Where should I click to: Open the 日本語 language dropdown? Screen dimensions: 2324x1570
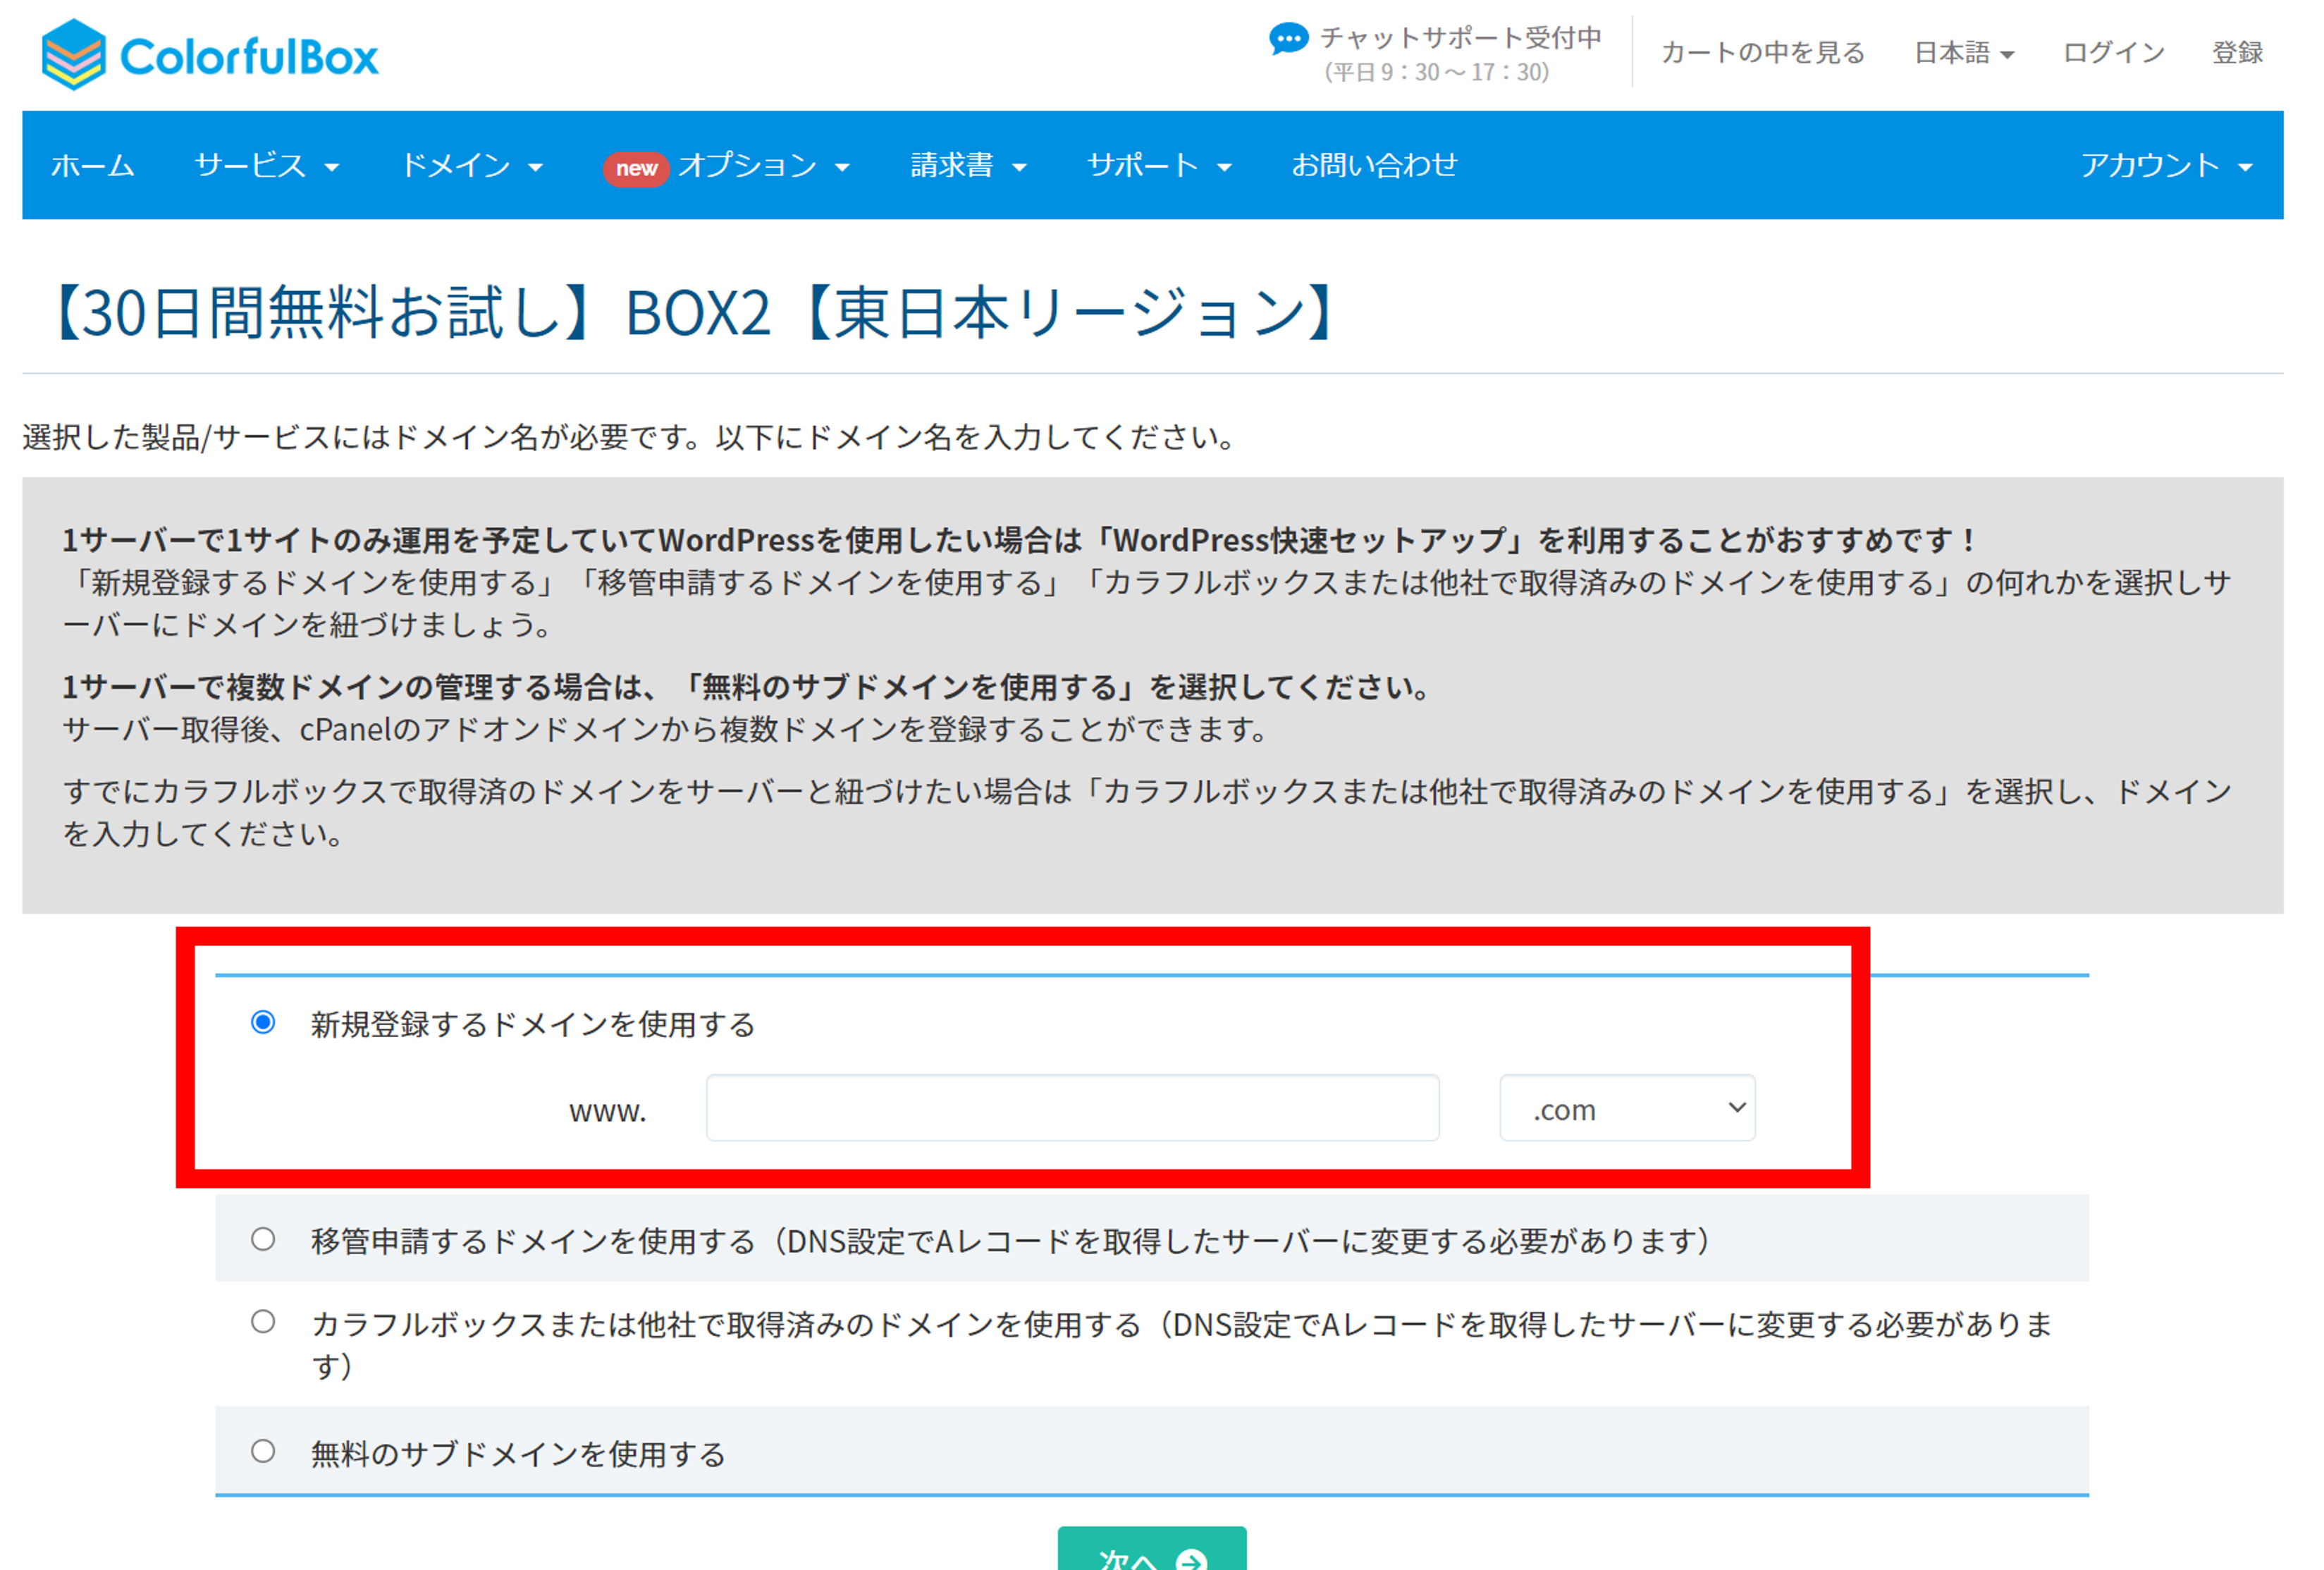[1964, 53]
